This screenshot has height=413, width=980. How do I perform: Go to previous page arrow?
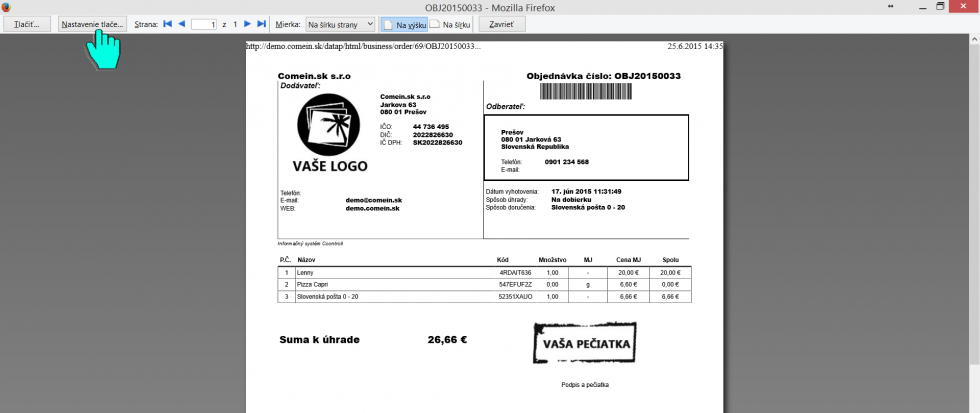coord(181,24)
